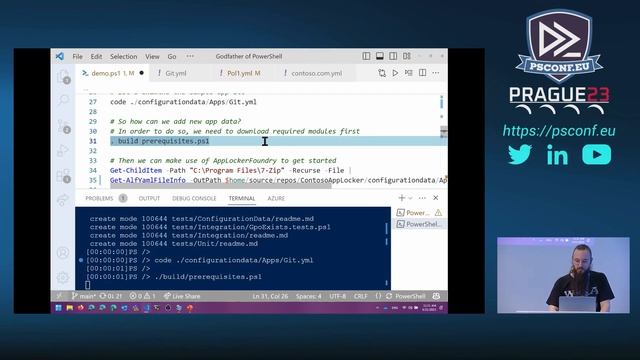Open the Search view in activity bar

tap(64, 100)
